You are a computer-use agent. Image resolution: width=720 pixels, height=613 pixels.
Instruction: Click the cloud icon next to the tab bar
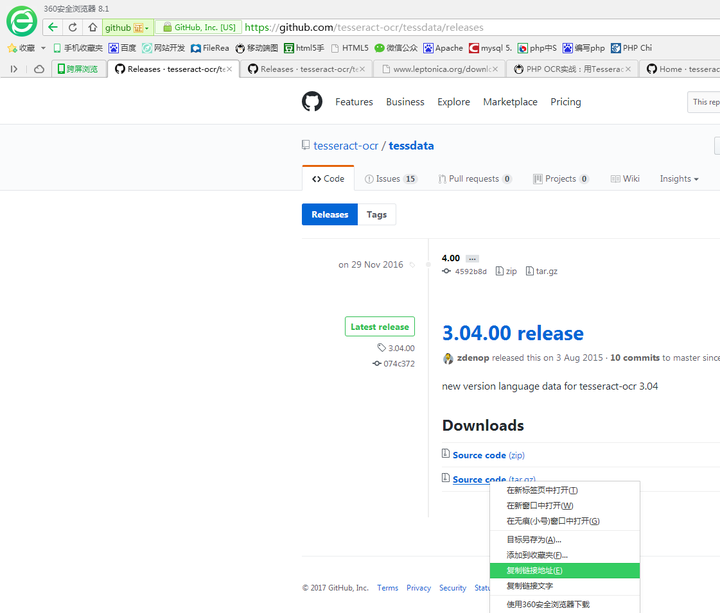[x=39, y=69]
